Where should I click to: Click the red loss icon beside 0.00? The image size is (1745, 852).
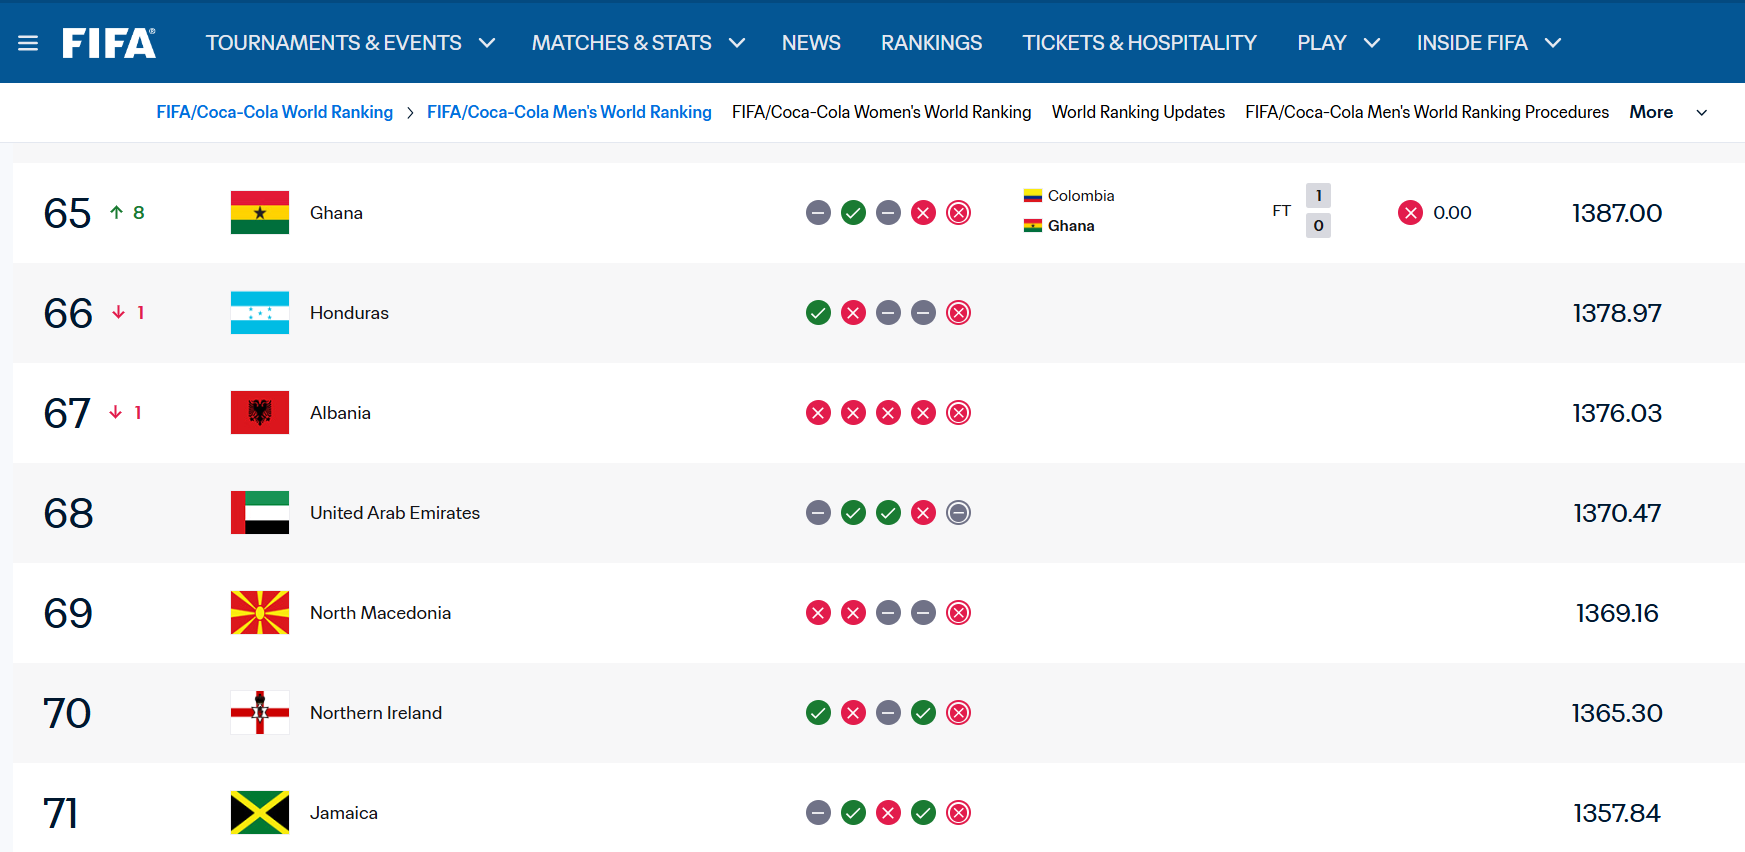click(x=1410, y=212)
